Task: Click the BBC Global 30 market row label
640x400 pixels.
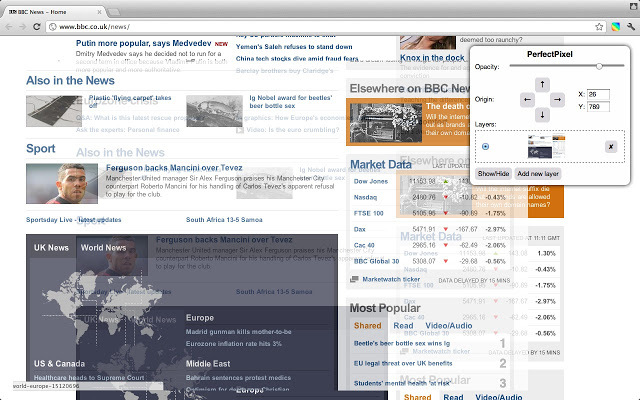Action: pyautogui.click(x=376, y=261)
